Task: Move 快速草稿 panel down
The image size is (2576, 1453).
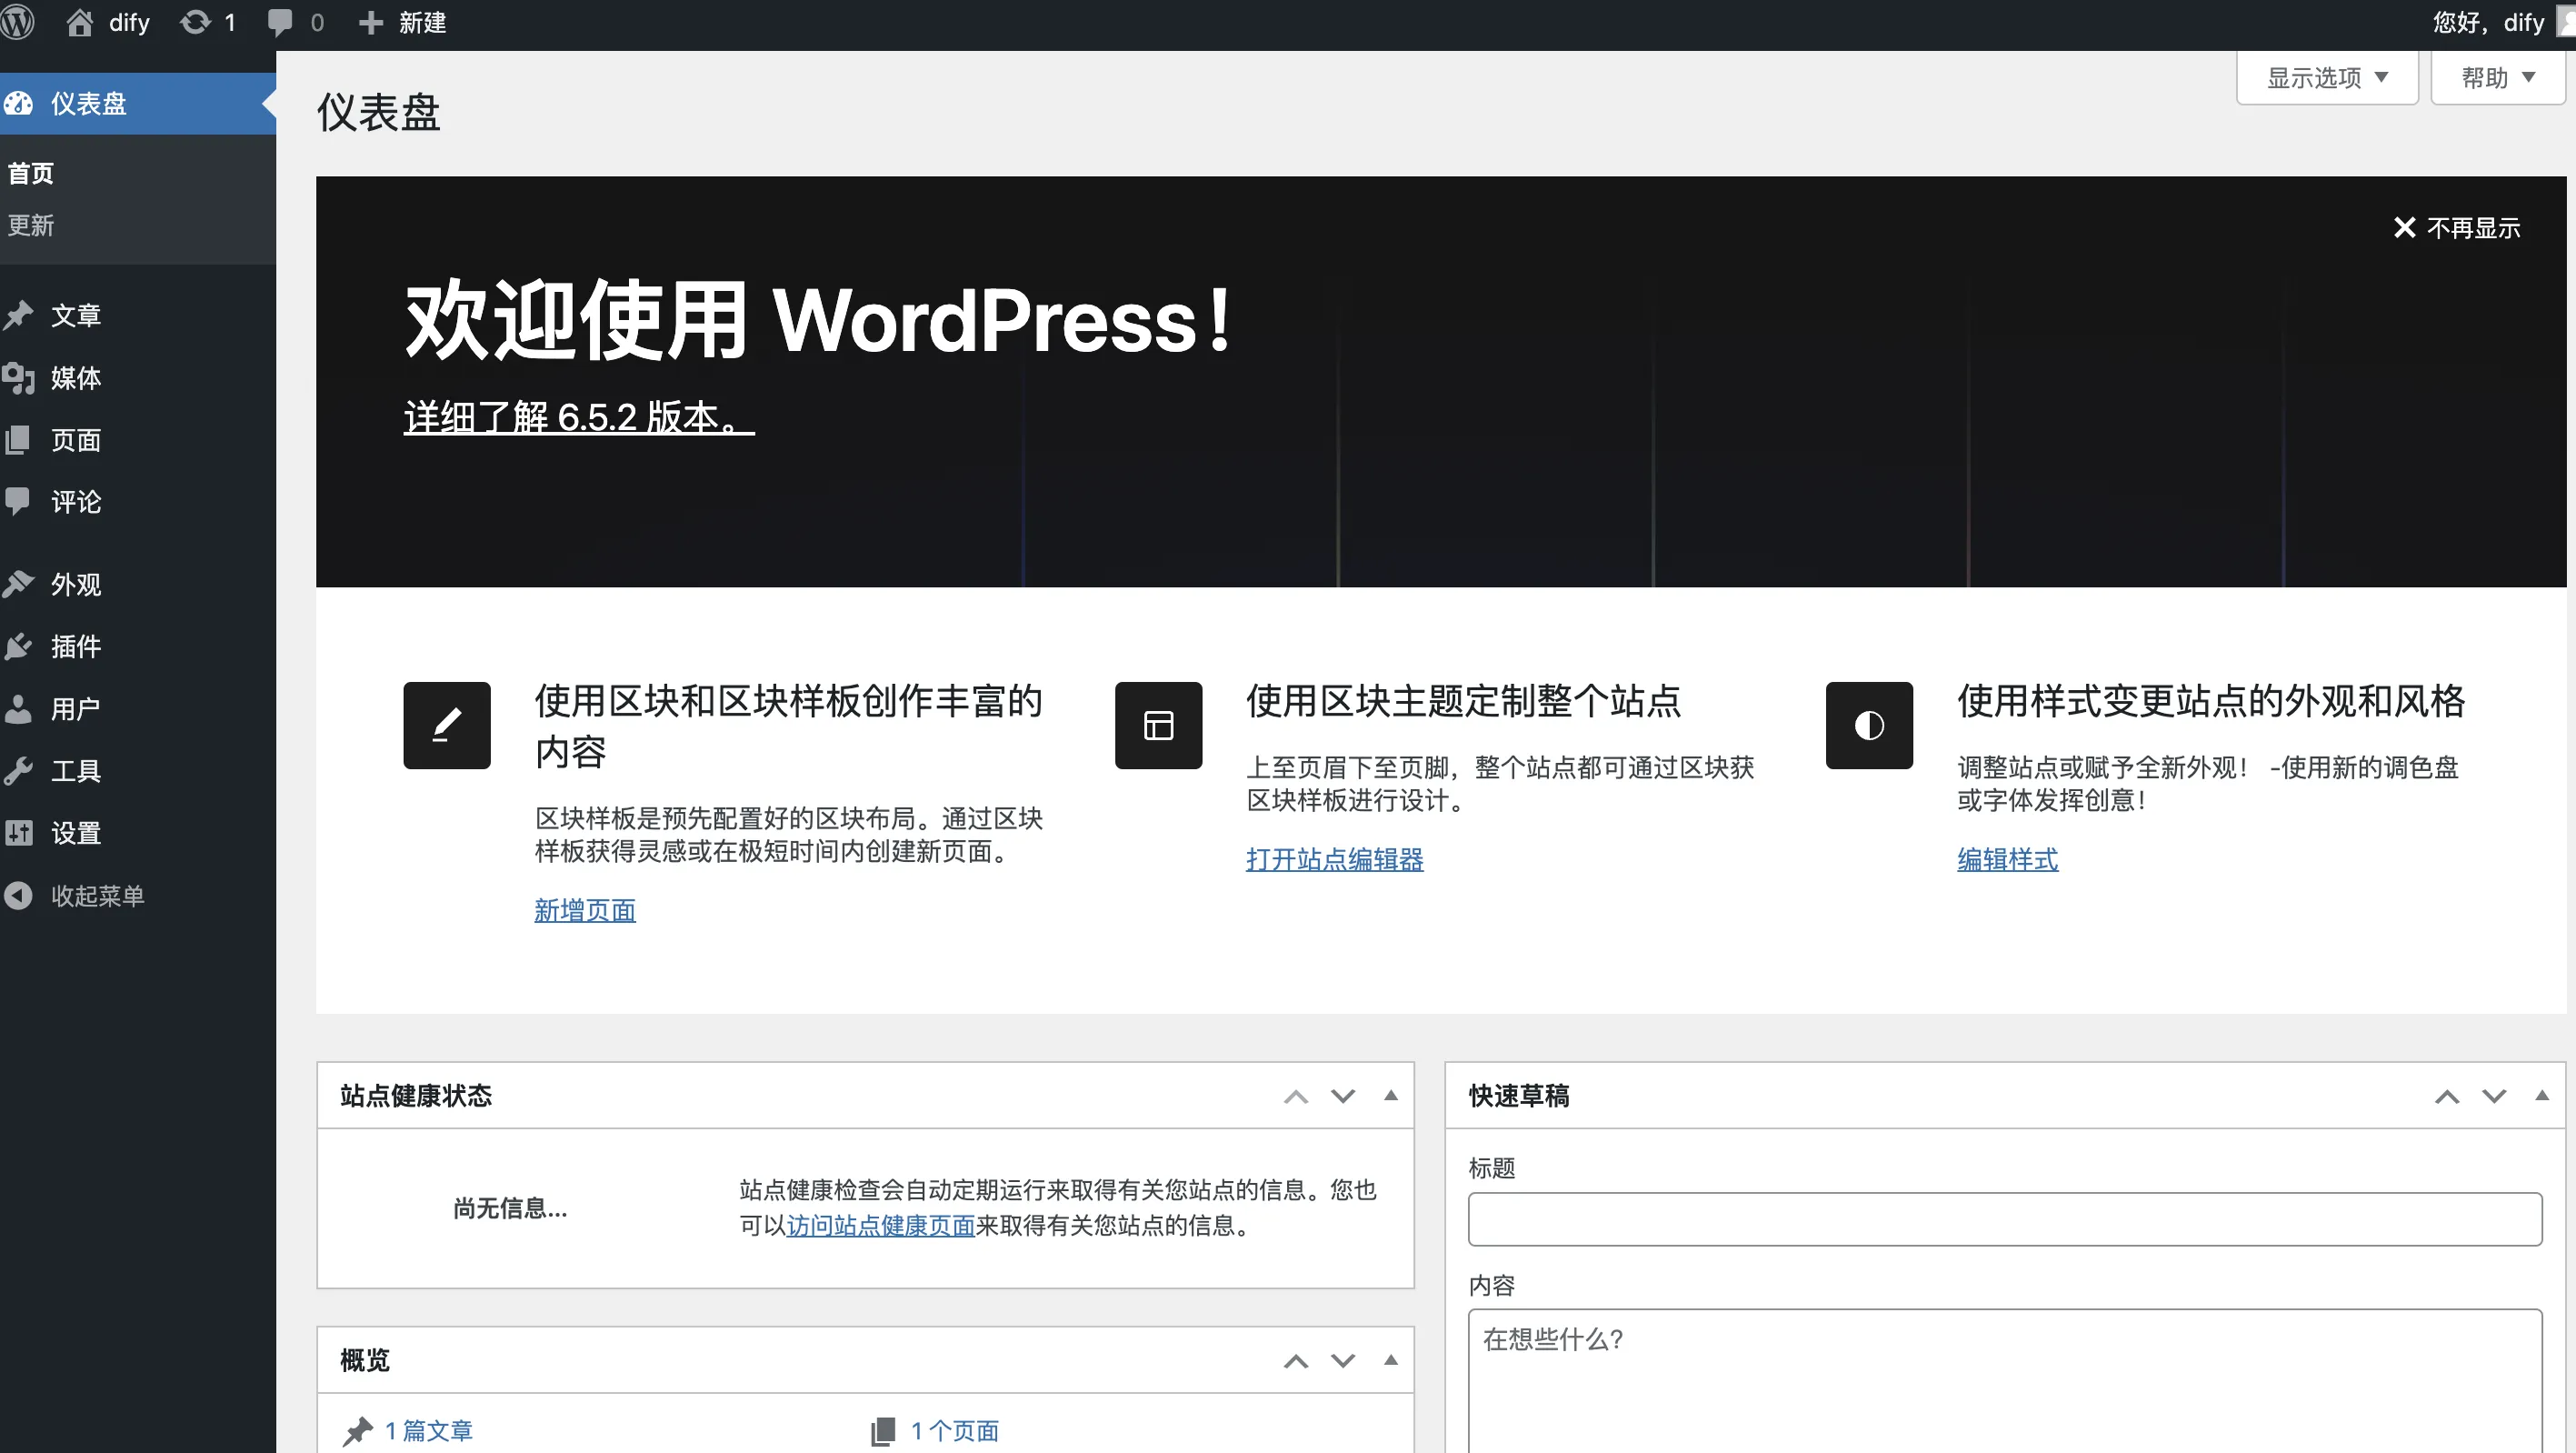Action: pos(2494,1096)
